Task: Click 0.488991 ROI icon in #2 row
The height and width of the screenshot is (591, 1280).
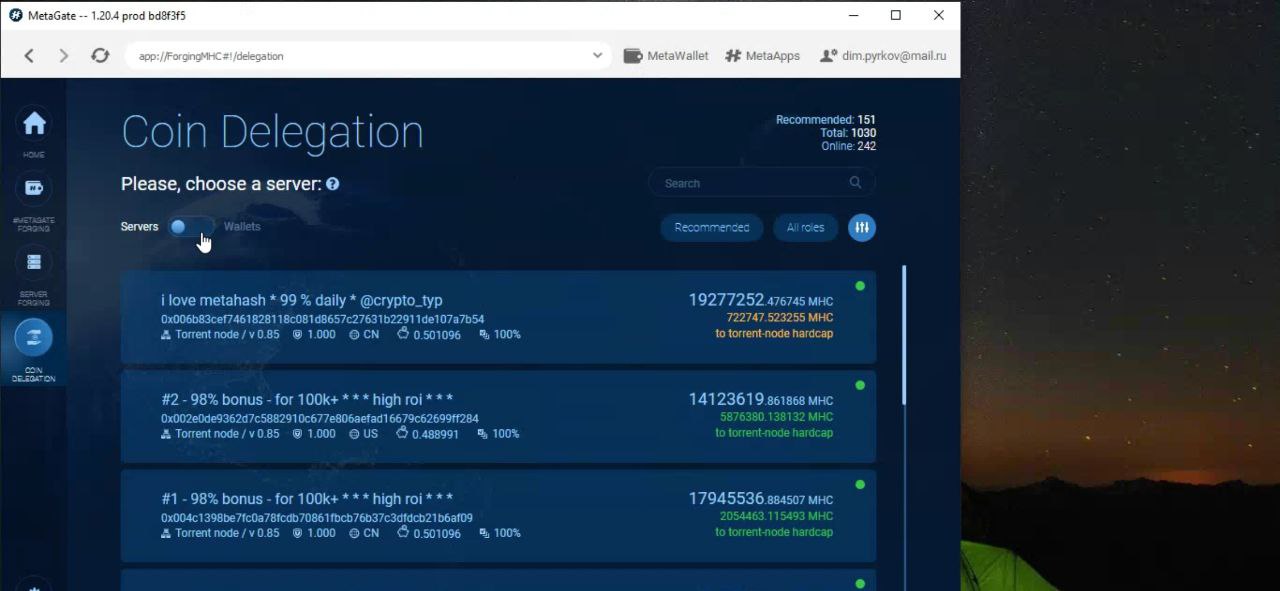Action: pos(403,433)
